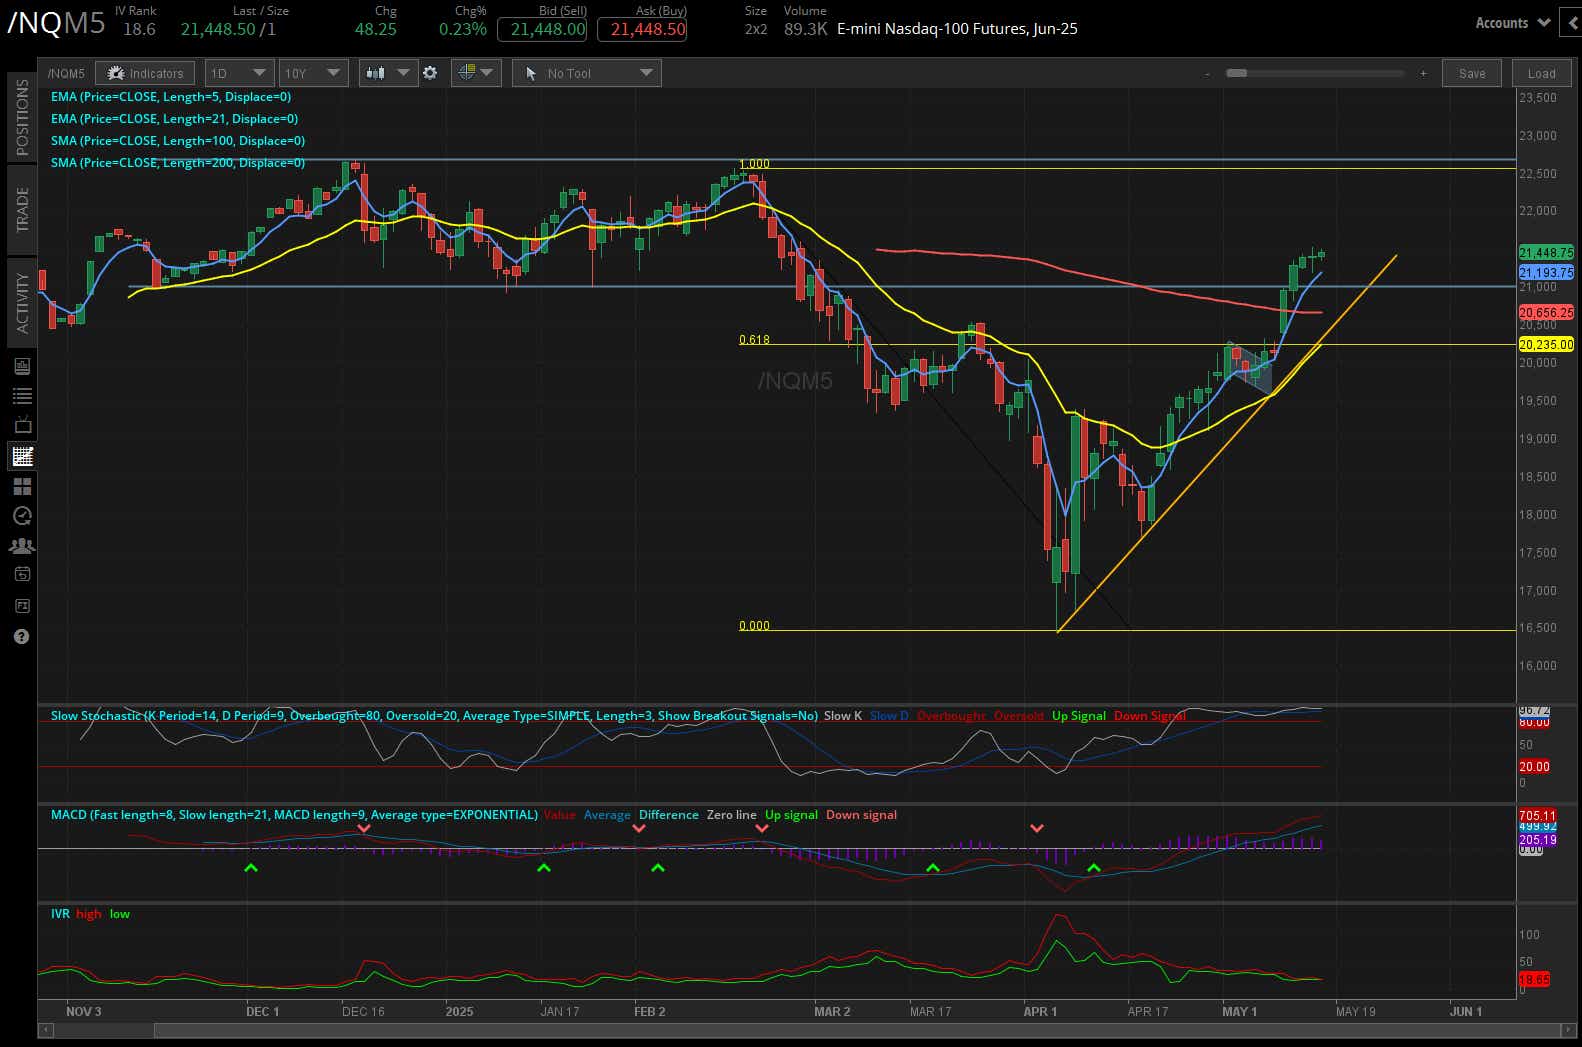Click the stochastic 20.00 oversold tag
The height and width of the screenshot is (1047, 1582).
1534,767
